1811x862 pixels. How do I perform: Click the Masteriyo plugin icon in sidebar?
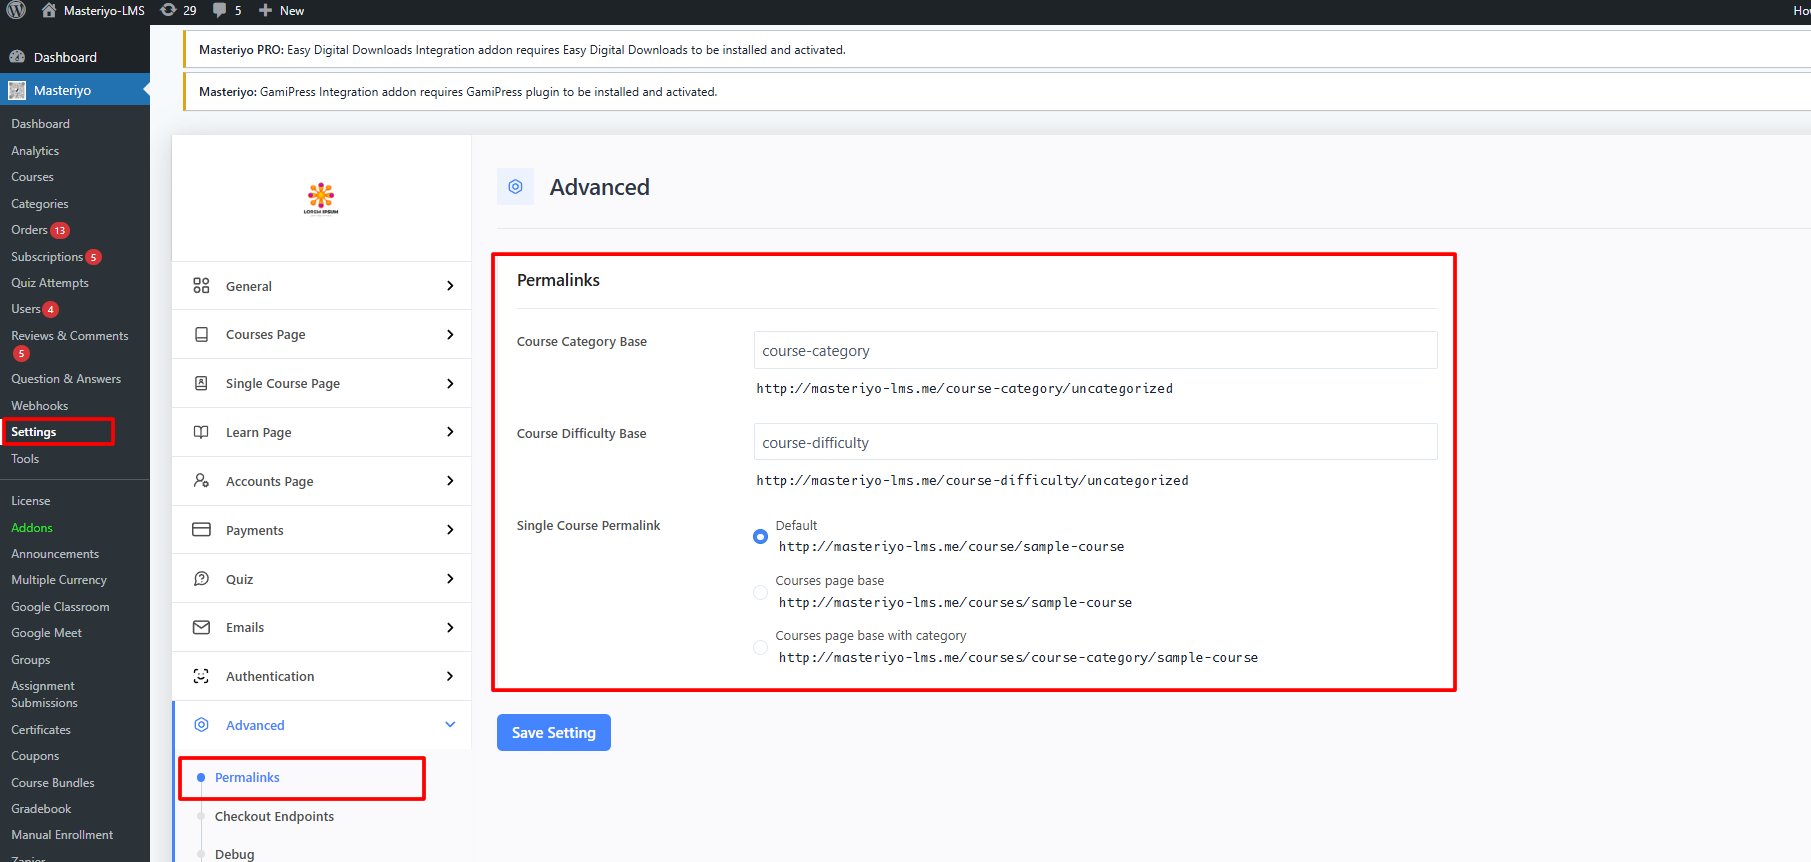pyautogui.click(x=17, y=90)
